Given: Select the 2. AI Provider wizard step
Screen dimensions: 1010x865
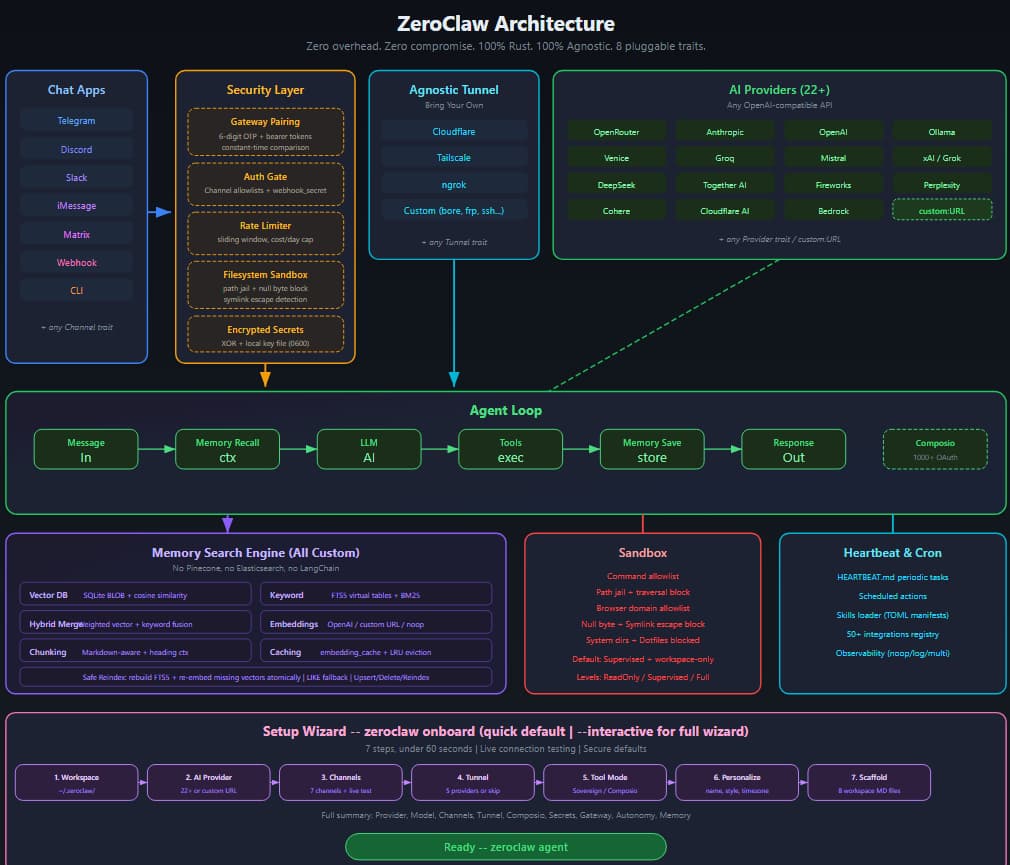Looking at the screenshot, I should pyautogui.click(x=208, y=783).
